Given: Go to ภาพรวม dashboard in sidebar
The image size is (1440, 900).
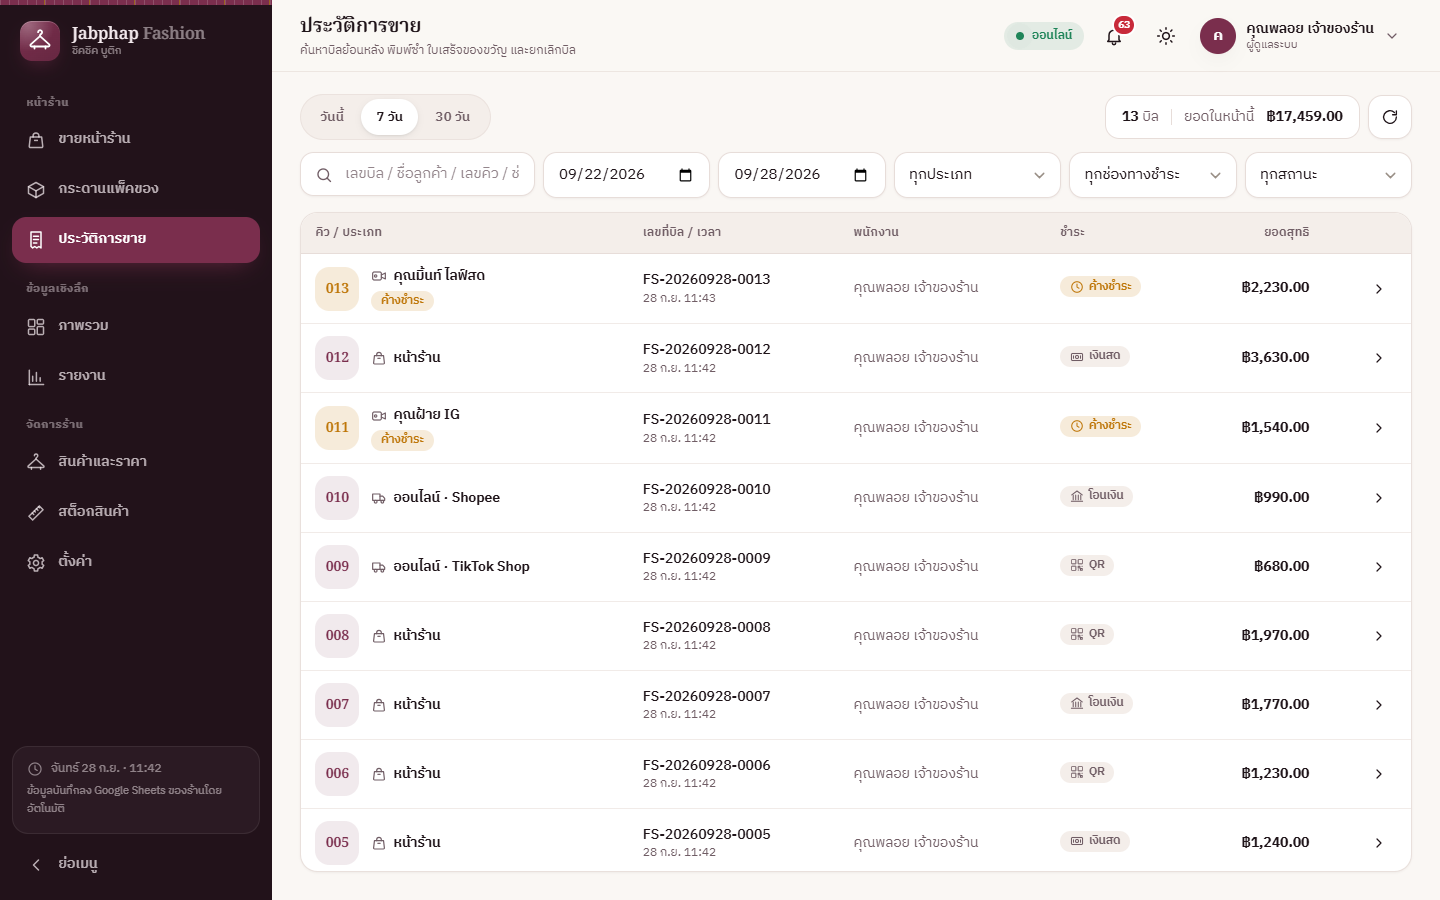Looking at the screenshot, I should point(136,326).
